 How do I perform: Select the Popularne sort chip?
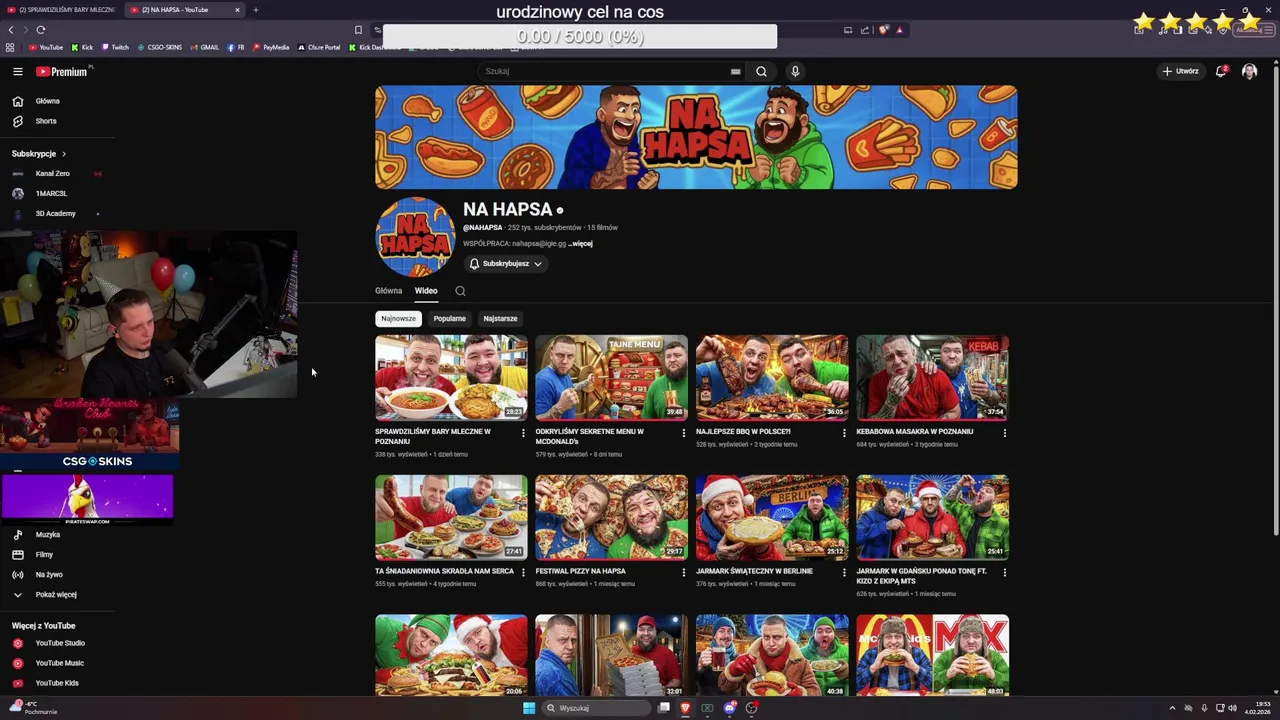point(450,318)
